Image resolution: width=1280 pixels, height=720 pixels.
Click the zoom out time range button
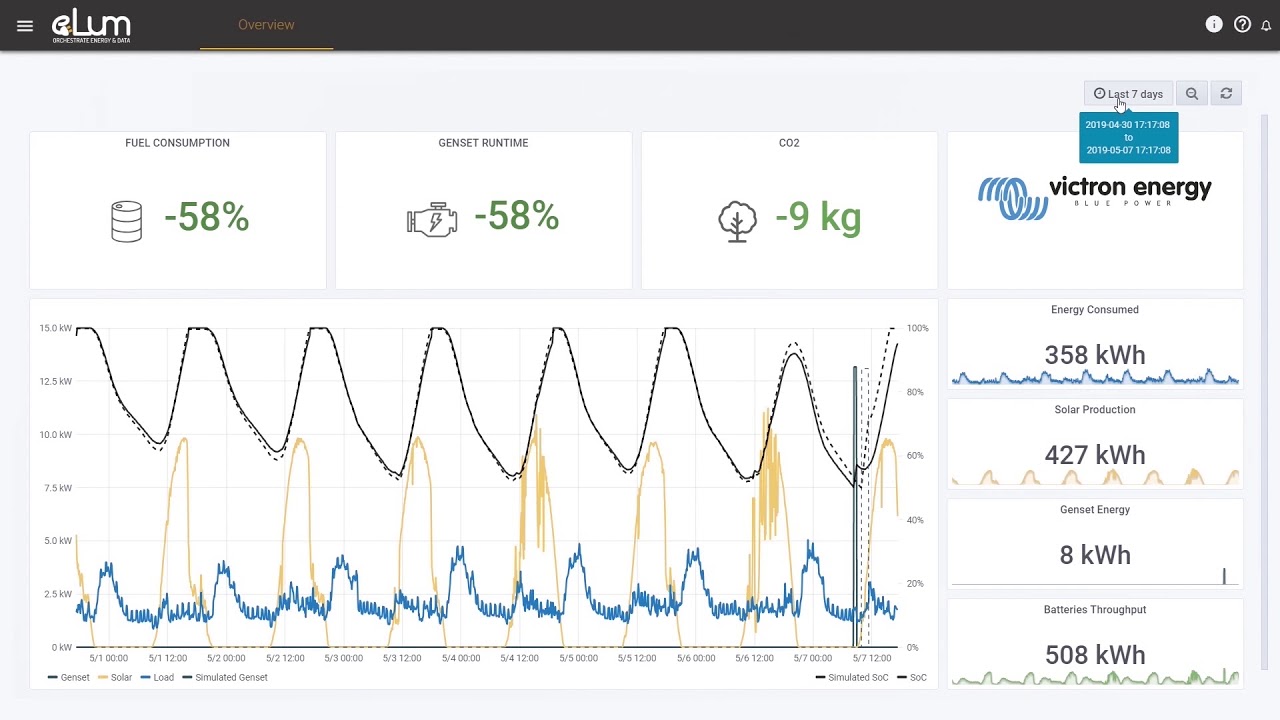1192,93
